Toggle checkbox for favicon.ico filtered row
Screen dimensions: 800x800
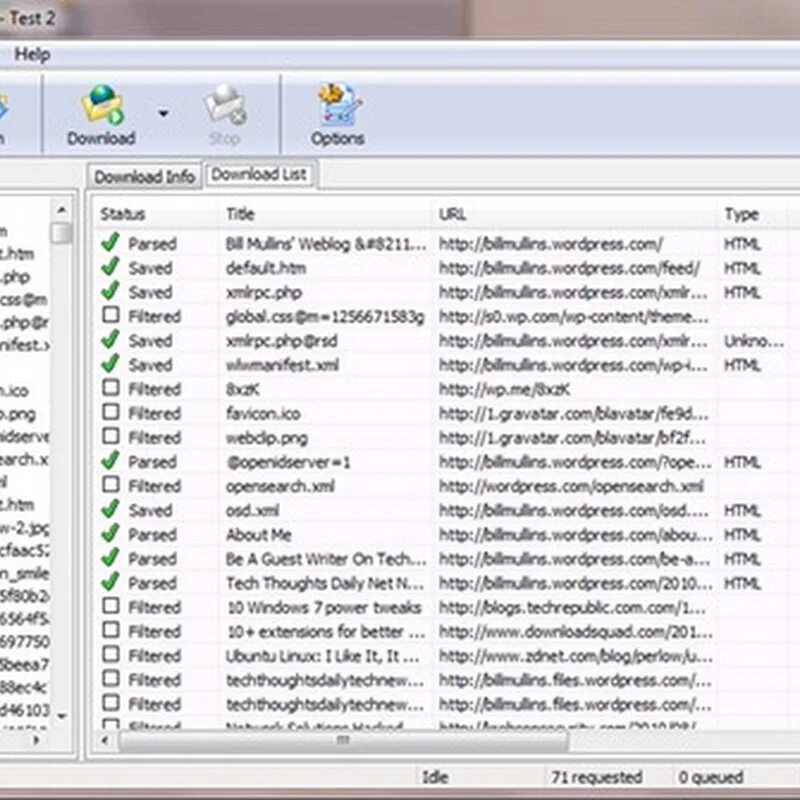[111, 412]
